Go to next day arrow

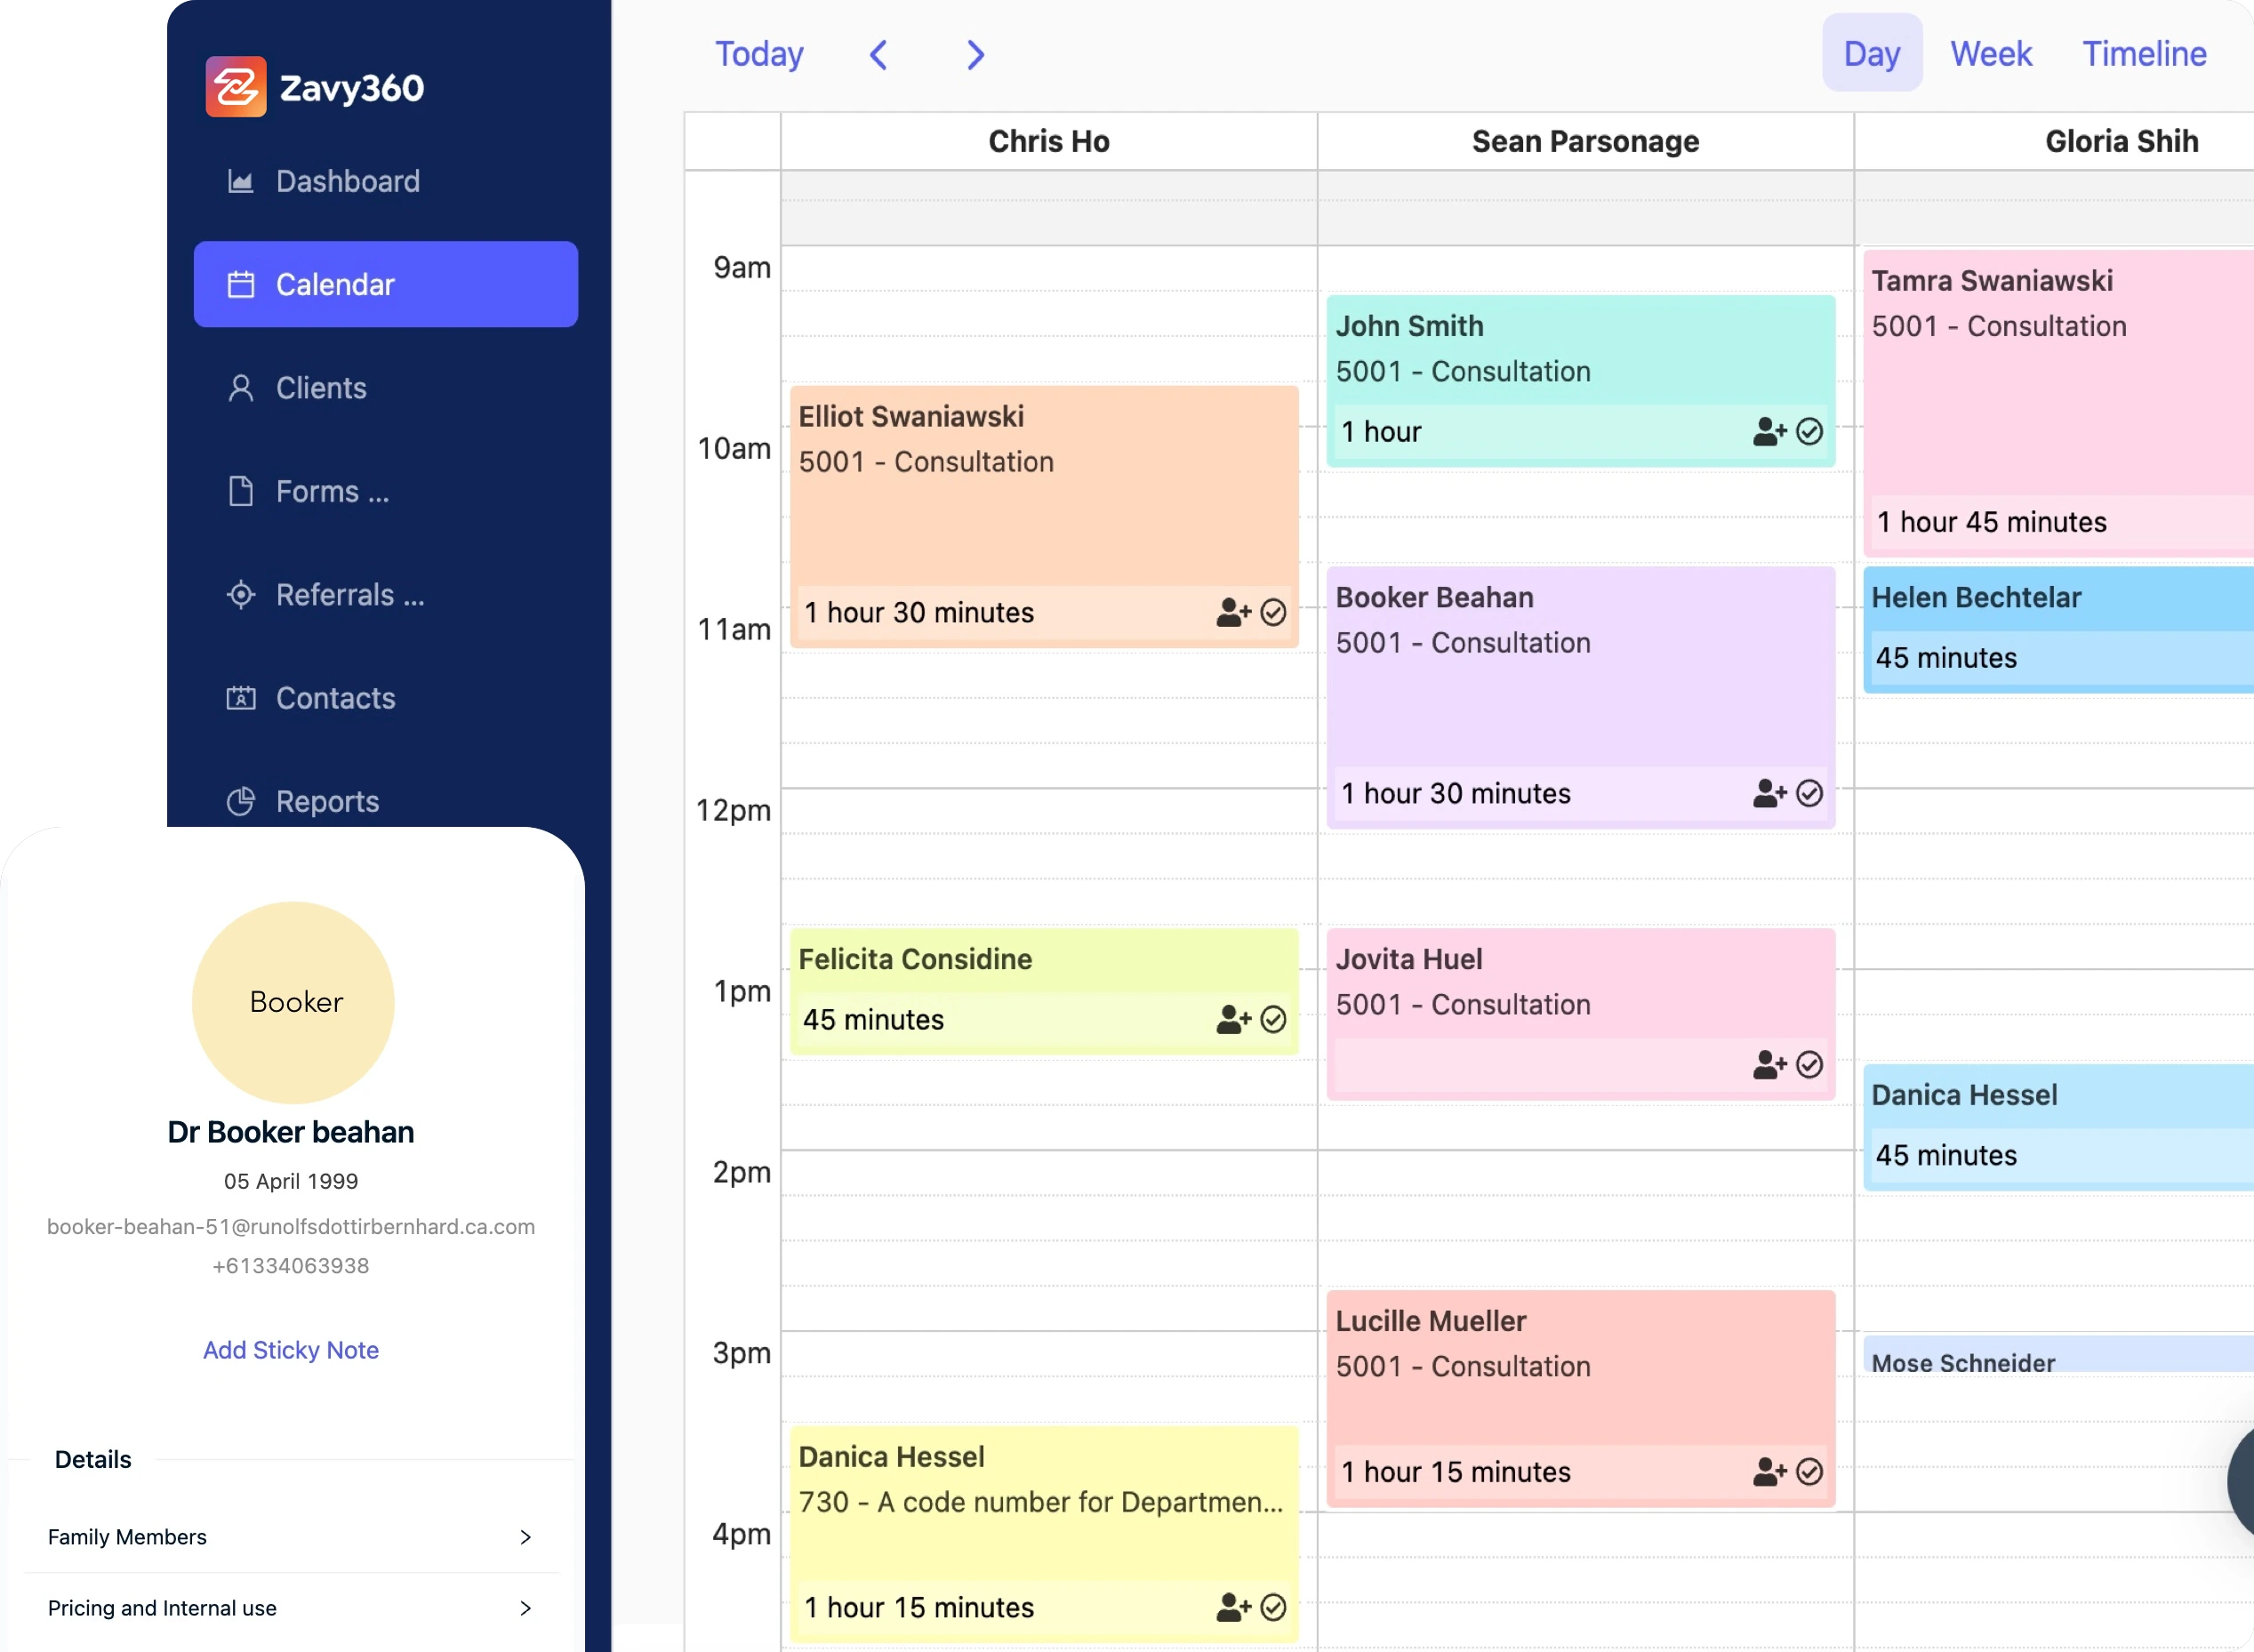coord(976,55)
